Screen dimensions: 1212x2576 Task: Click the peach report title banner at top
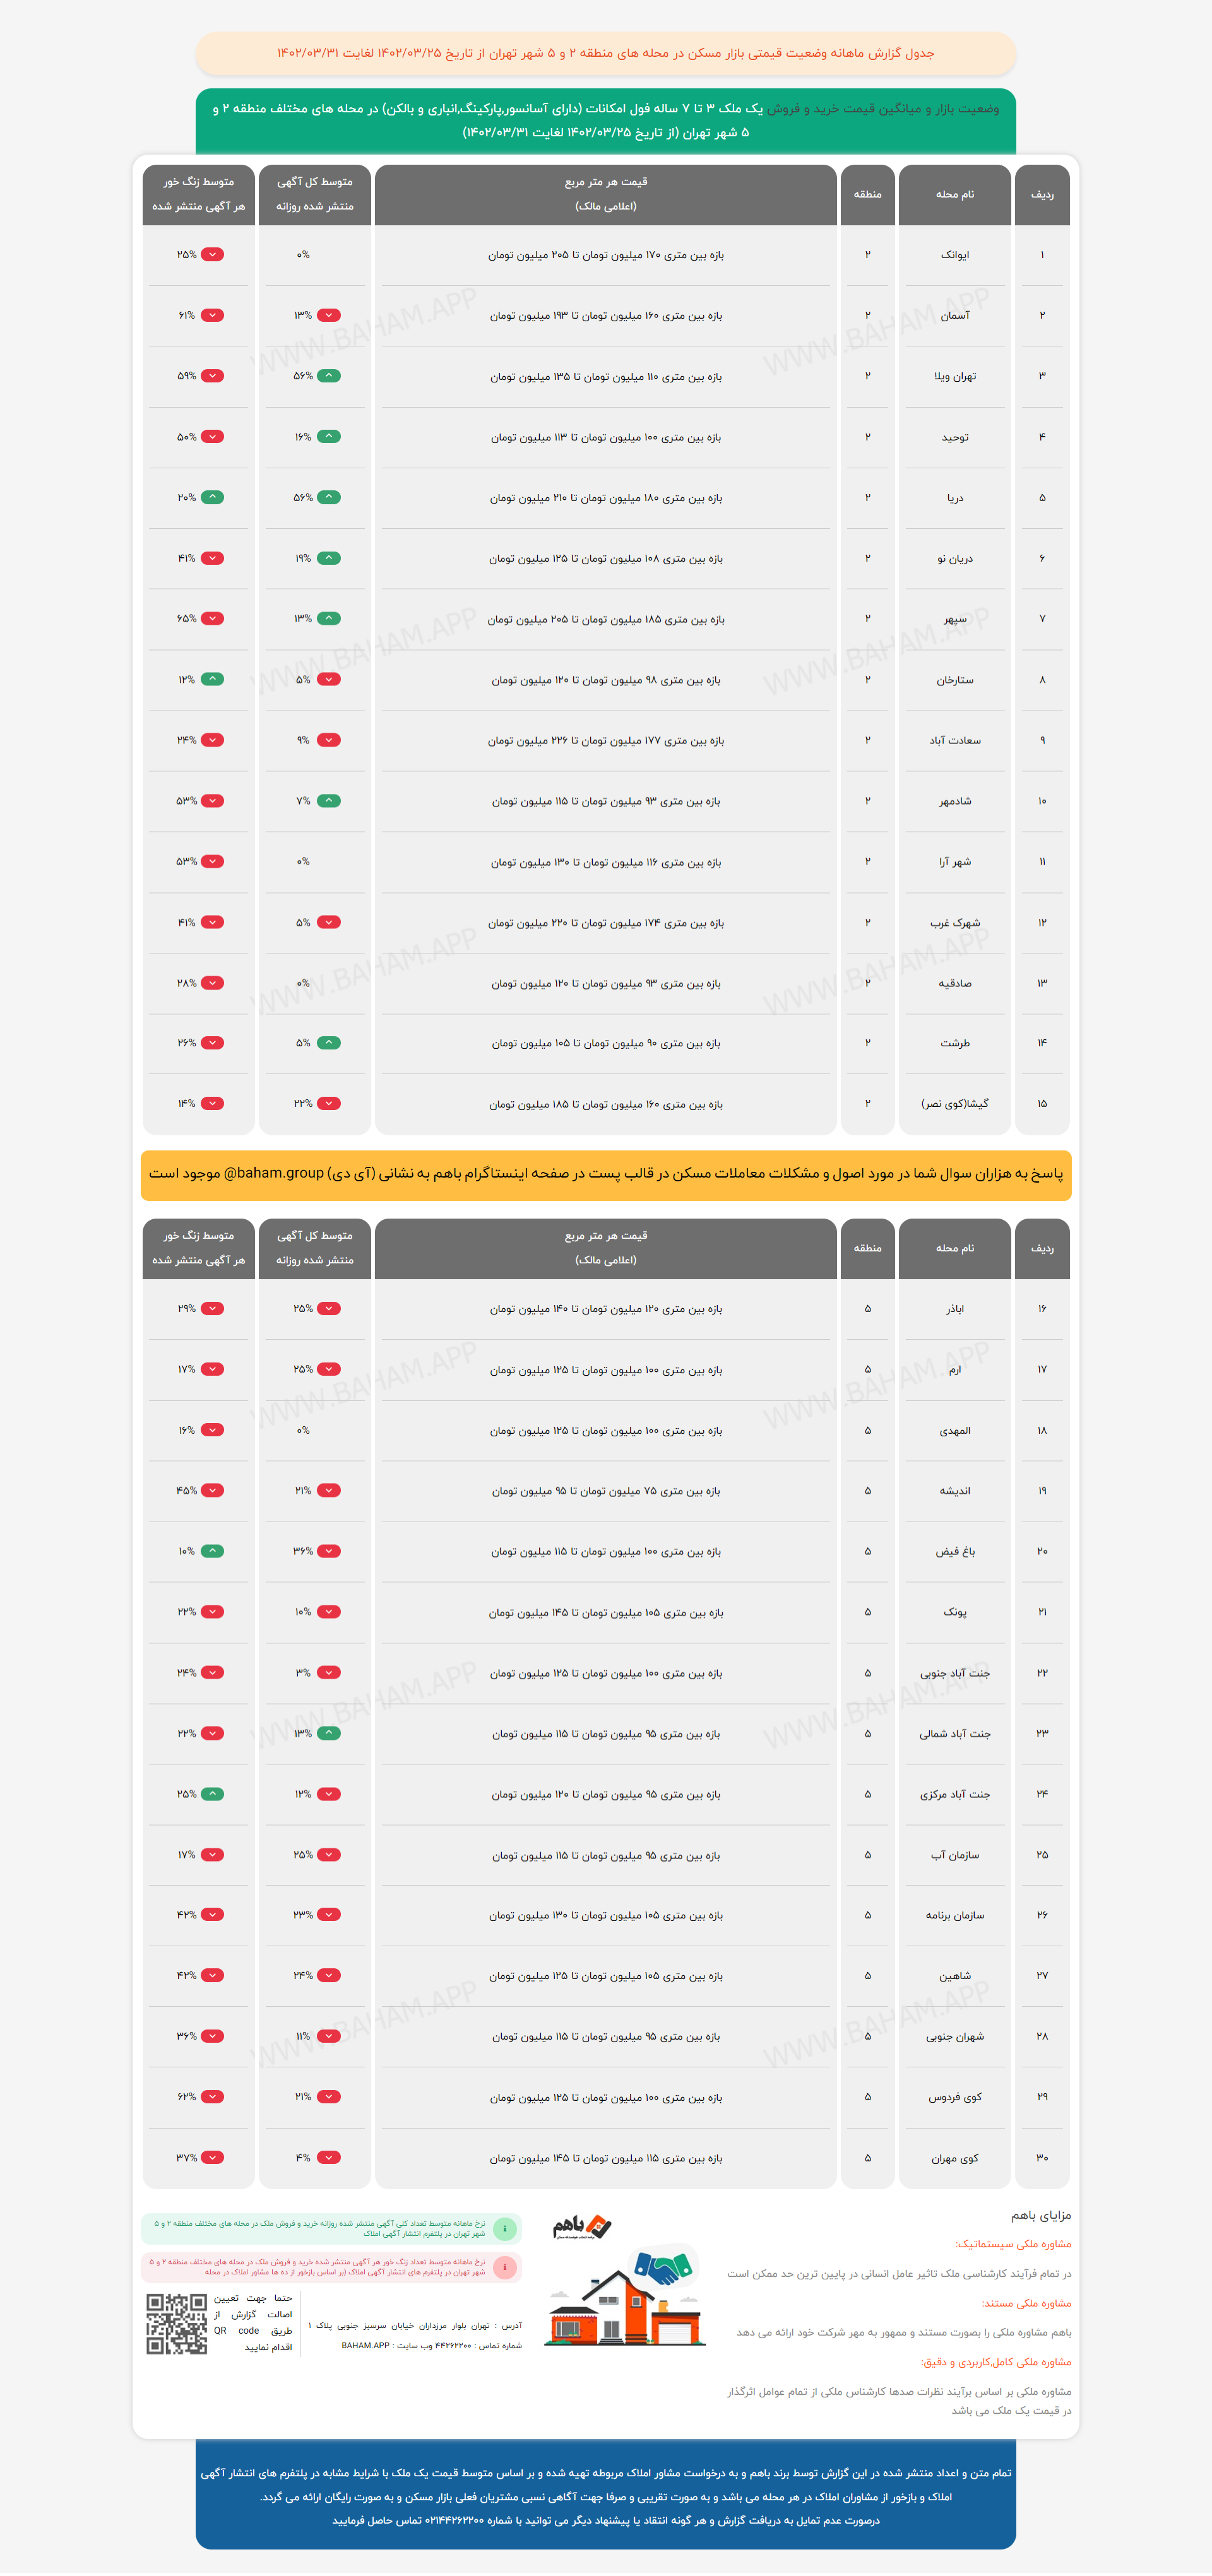coord(606,53)
